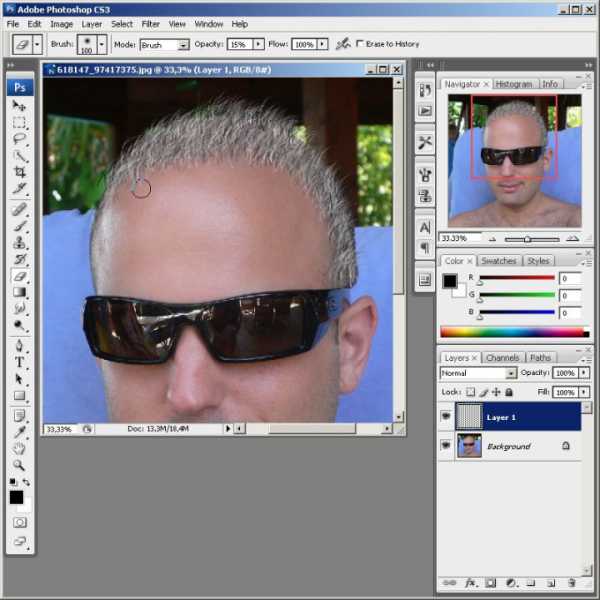
Task: Open the Filter menu
Action: [x=150, y=24]
